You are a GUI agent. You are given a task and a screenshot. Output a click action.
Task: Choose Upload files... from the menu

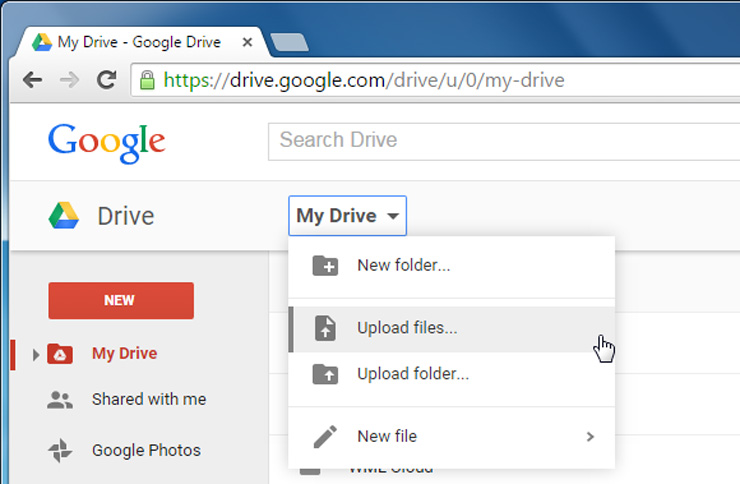tap(452, 329)
